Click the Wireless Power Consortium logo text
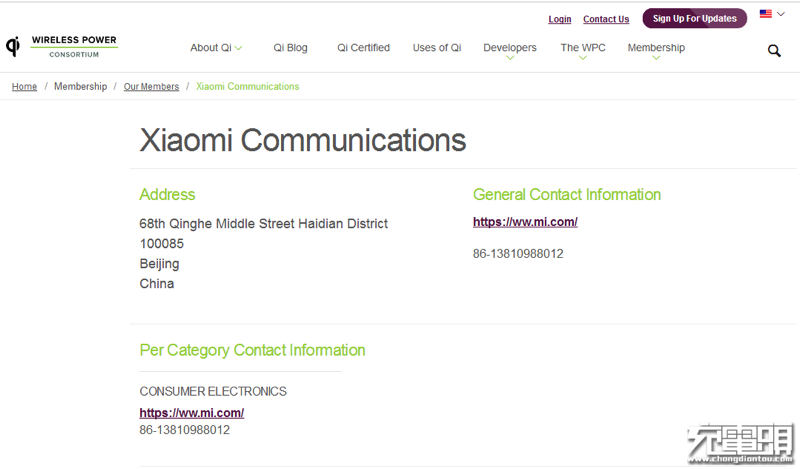This screenshot has height=469, width=800. [74, 46]
